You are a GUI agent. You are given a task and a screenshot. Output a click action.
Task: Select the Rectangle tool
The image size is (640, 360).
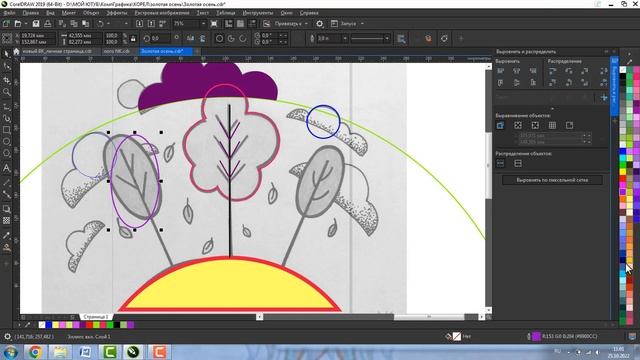pos(7,130)
